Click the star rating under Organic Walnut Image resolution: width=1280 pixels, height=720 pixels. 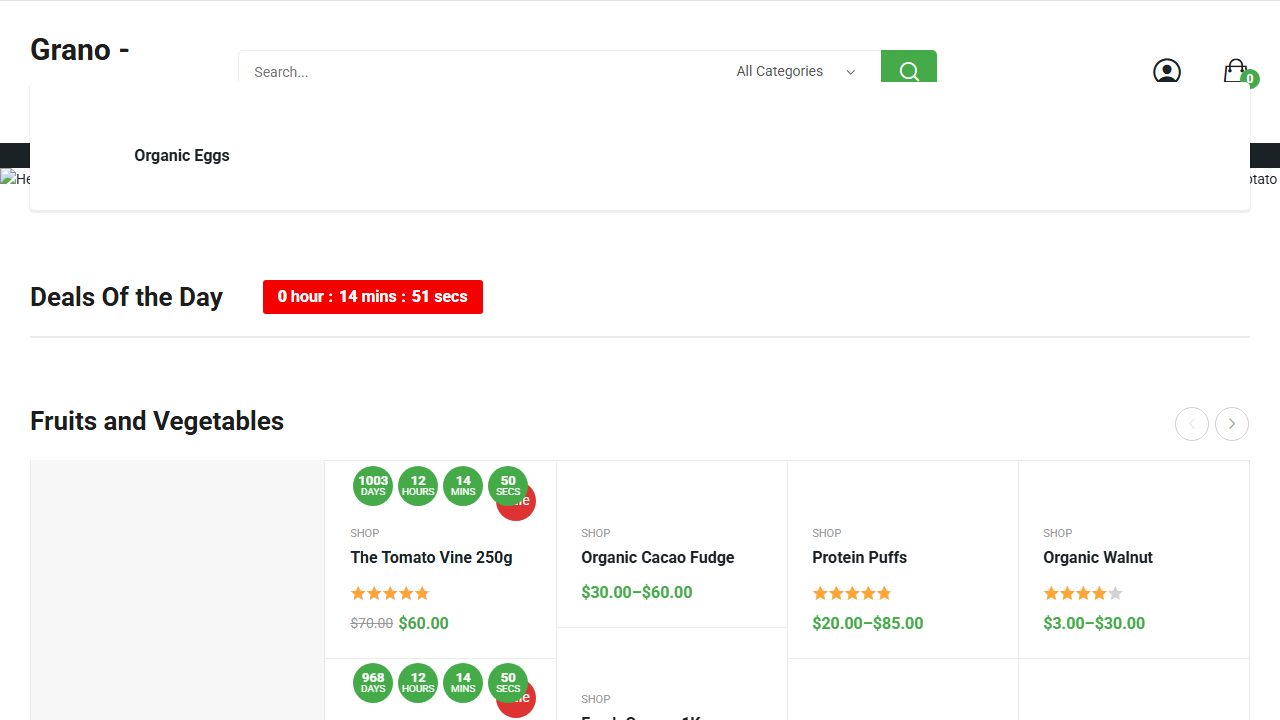tap(1083, 593)
